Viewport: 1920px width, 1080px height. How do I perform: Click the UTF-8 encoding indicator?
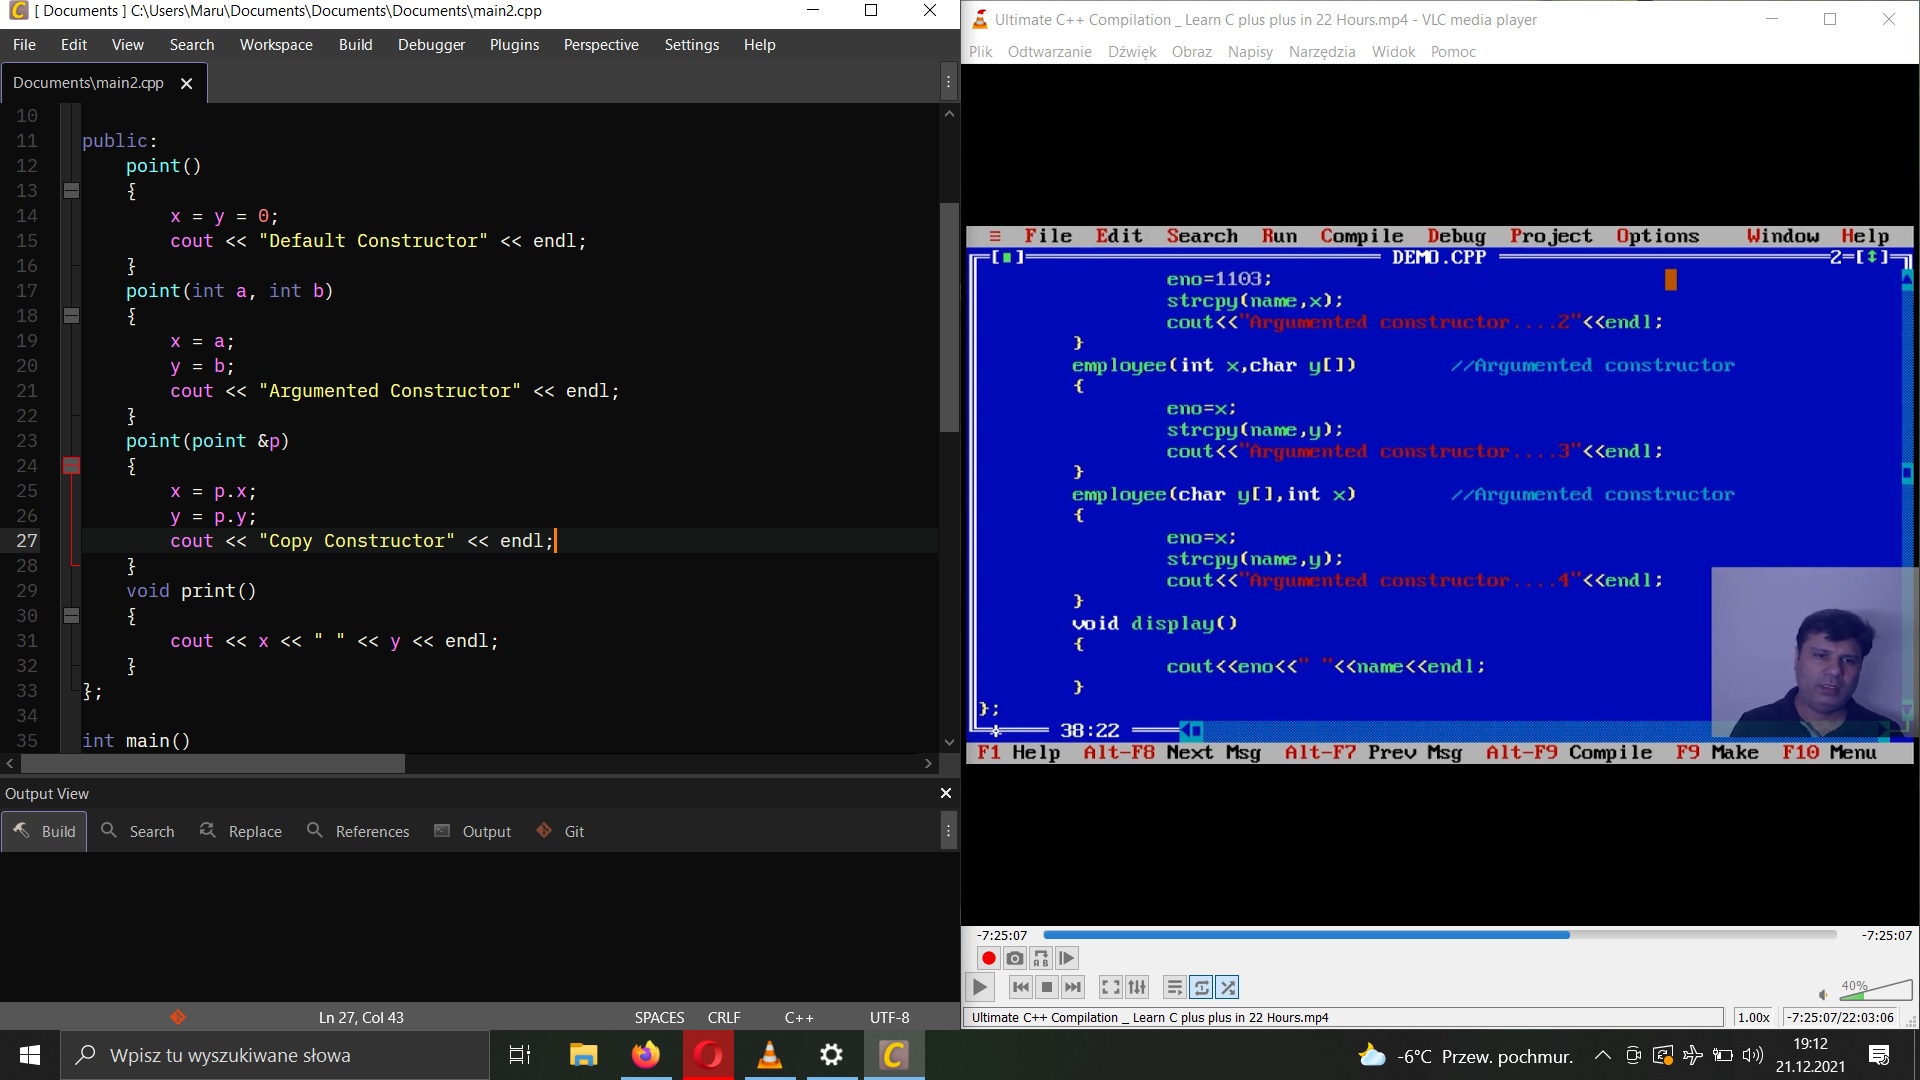[x=889, y=1017]
